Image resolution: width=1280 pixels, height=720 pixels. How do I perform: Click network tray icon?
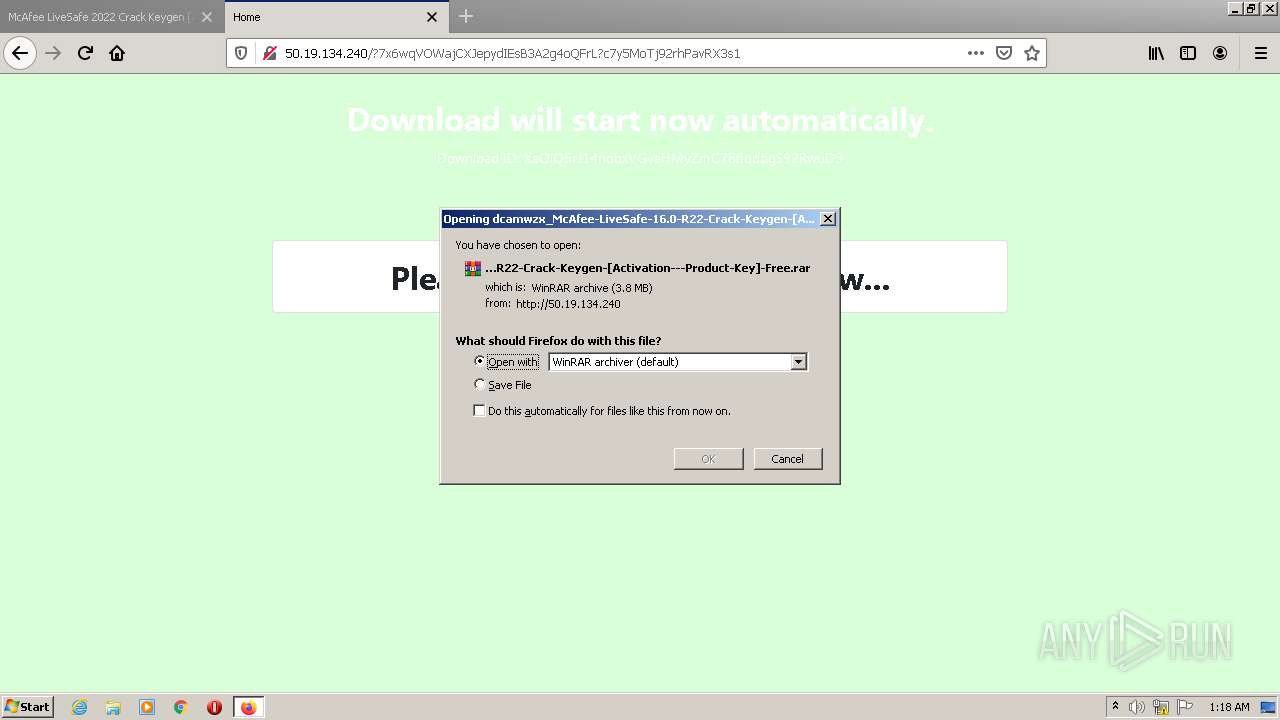tap(1161, 707)
